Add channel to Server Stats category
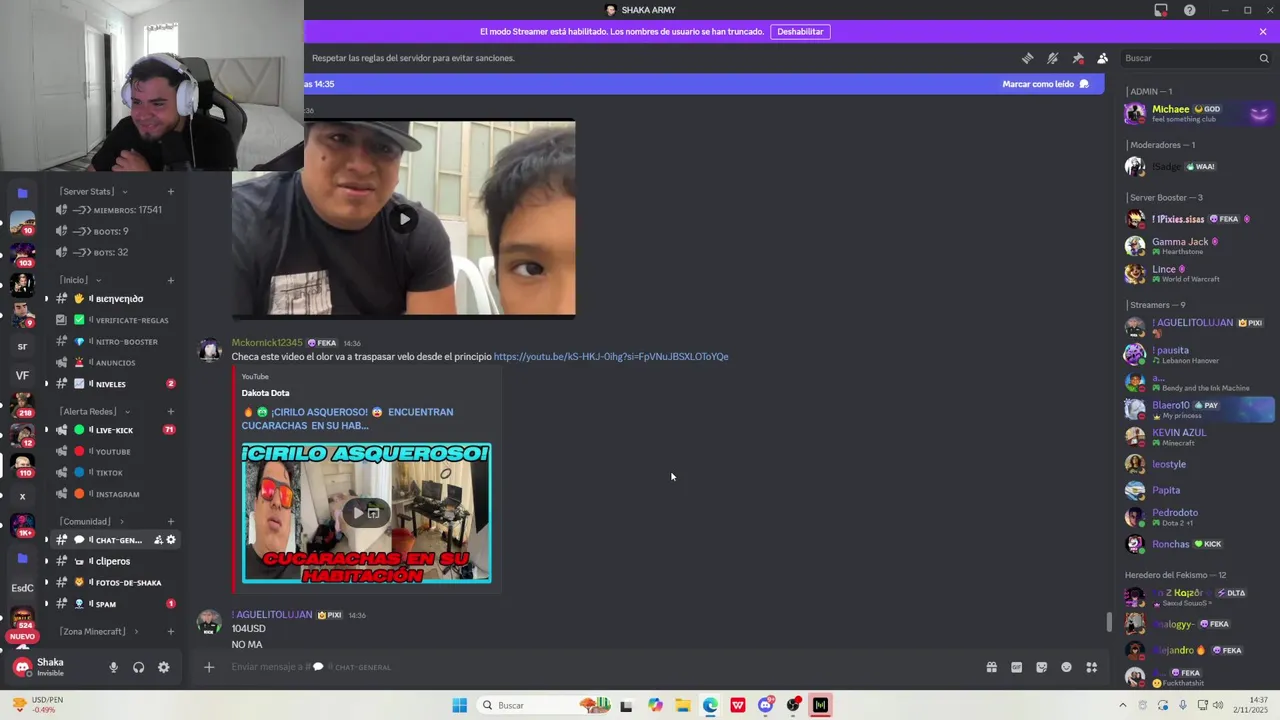The width and height of the screenshot is (1280, 720). coord(171,192)
